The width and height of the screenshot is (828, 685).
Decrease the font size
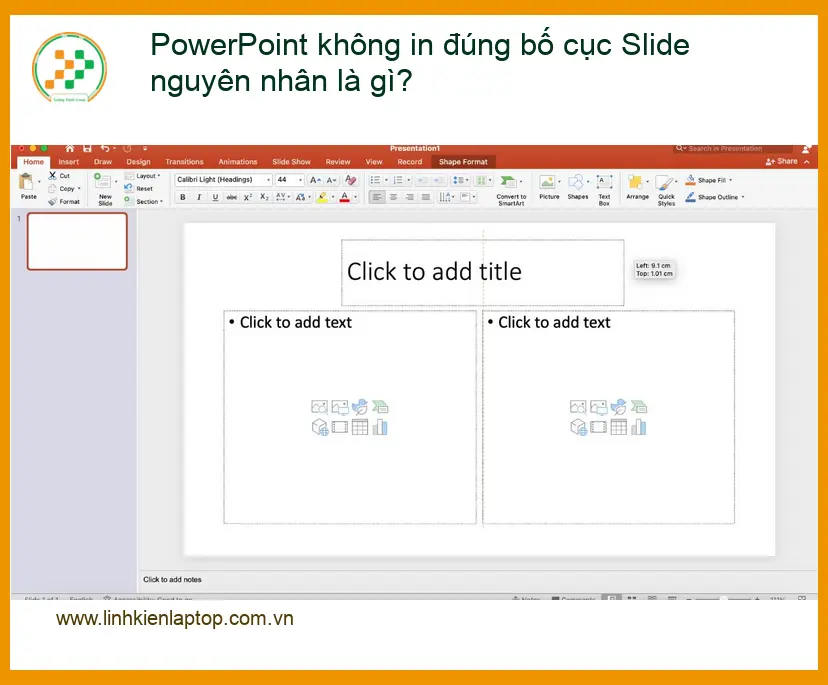[x=332, y=180]
